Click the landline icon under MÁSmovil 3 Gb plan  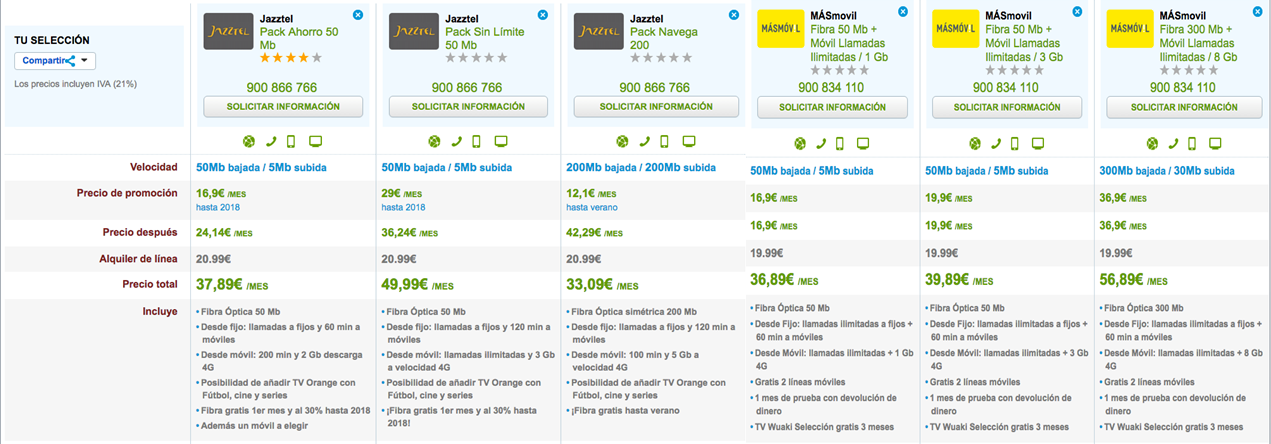(997, 144)
